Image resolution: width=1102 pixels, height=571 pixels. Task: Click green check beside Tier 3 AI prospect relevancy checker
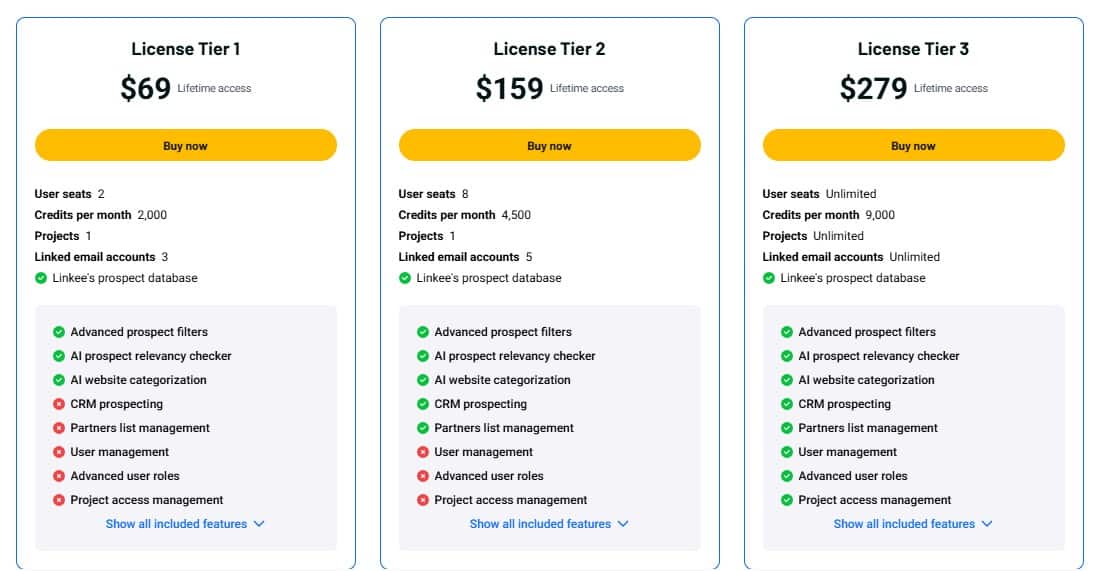tap(787, 356)
